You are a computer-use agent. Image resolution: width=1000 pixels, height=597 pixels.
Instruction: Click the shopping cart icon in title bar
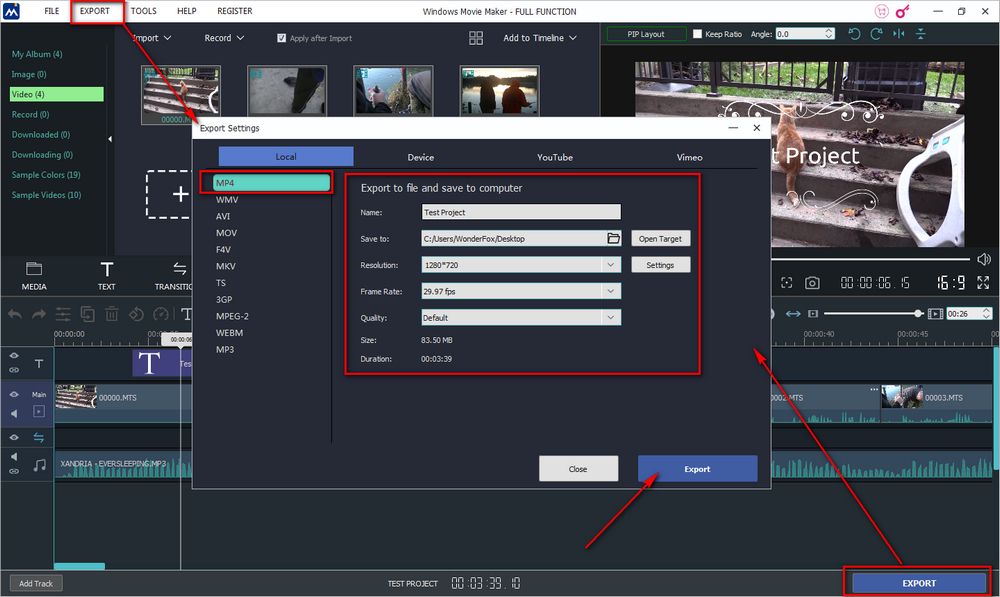[883, 11]
